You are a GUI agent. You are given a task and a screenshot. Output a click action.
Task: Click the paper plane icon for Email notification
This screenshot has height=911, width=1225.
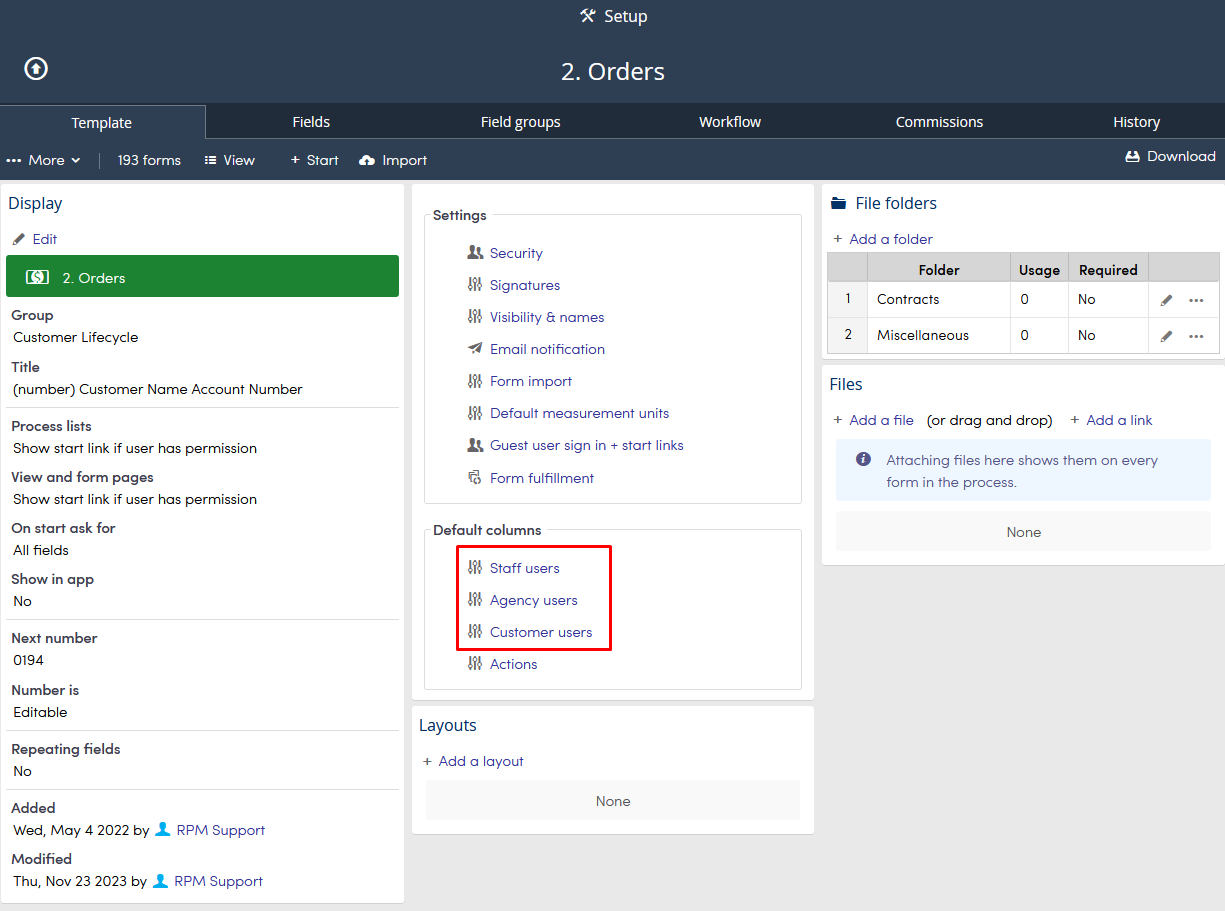tap(475, 349)
